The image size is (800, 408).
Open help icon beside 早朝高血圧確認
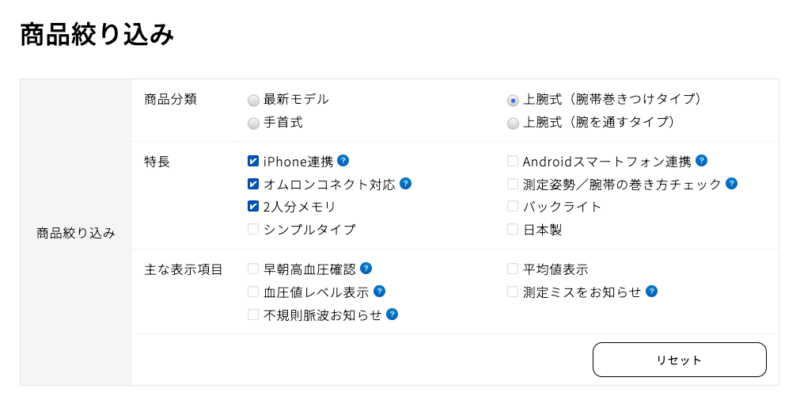366,268
